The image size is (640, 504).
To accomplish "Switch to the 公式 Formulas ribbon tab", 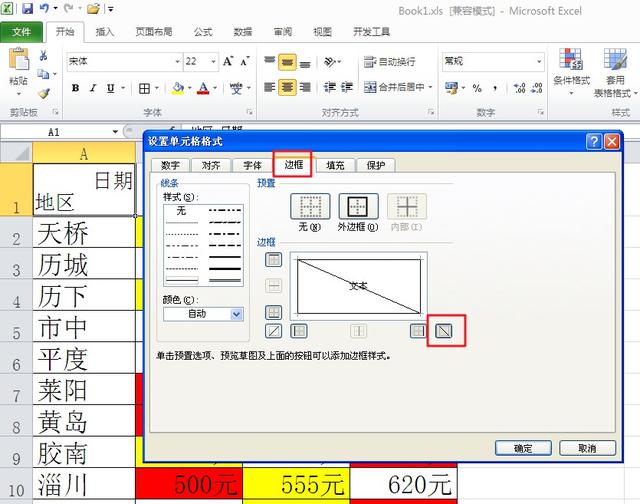I will [x=203, y=32].
